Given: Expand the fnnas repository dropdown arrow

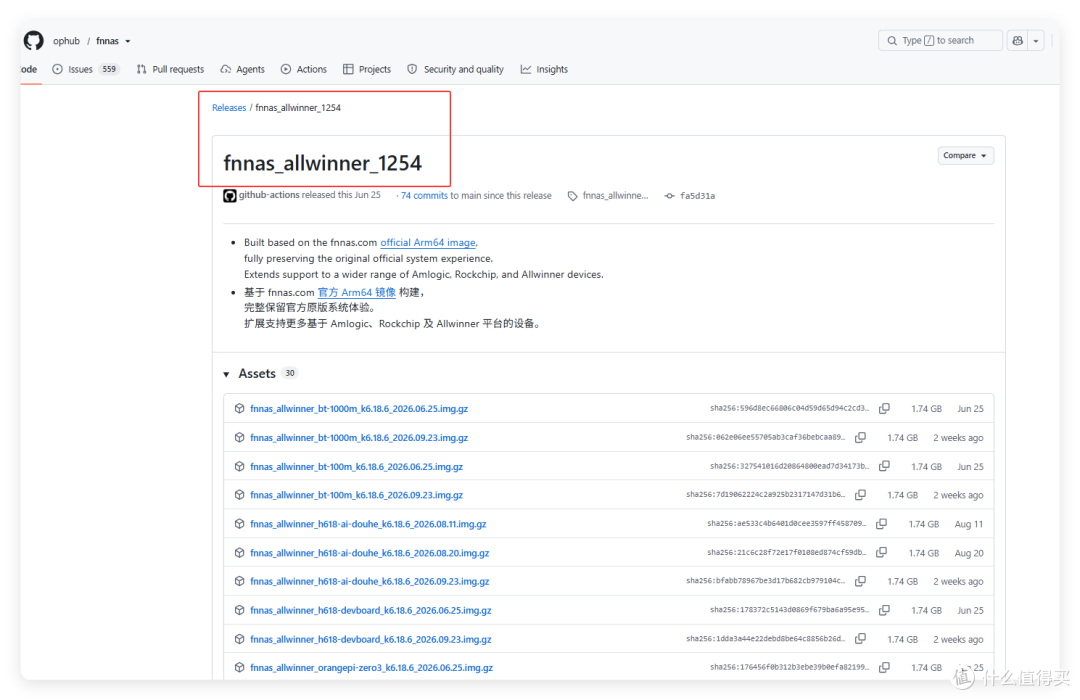Looking at the screenshot, I should coord(128,41).
